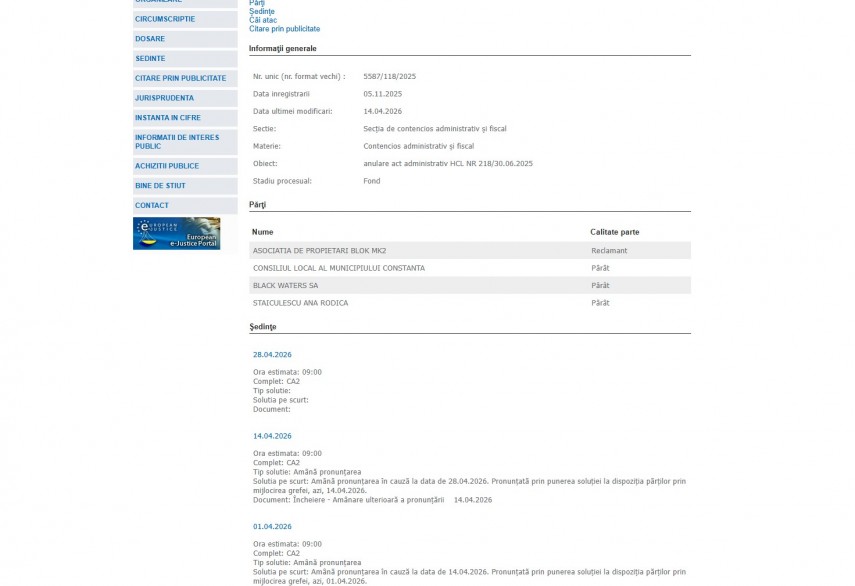Open the 14.04.2026 hearing date link
Screen dimensions: 855x586
pos(272,436)
